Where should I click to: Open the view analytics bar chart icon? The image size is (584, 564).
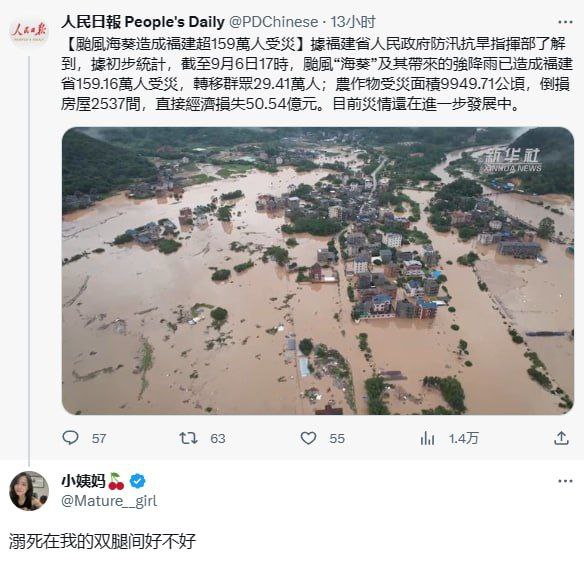(x=427, y=438)
